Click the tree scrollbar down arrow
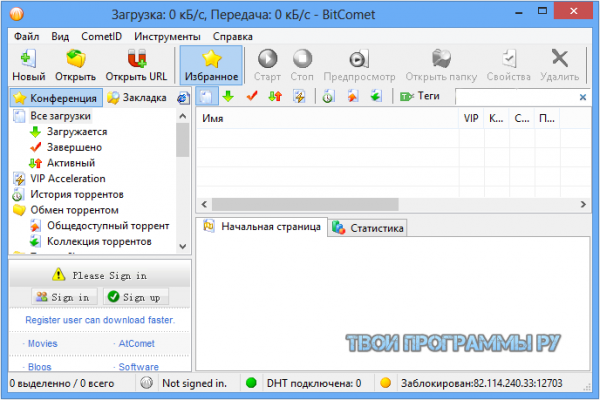600x400 pixels. click(x=183, y=247)
